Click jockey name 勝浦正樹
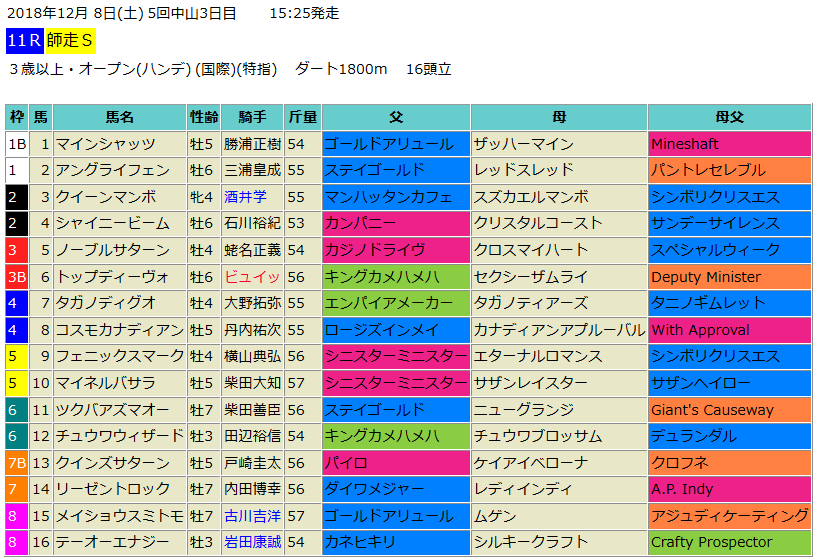 252,144
